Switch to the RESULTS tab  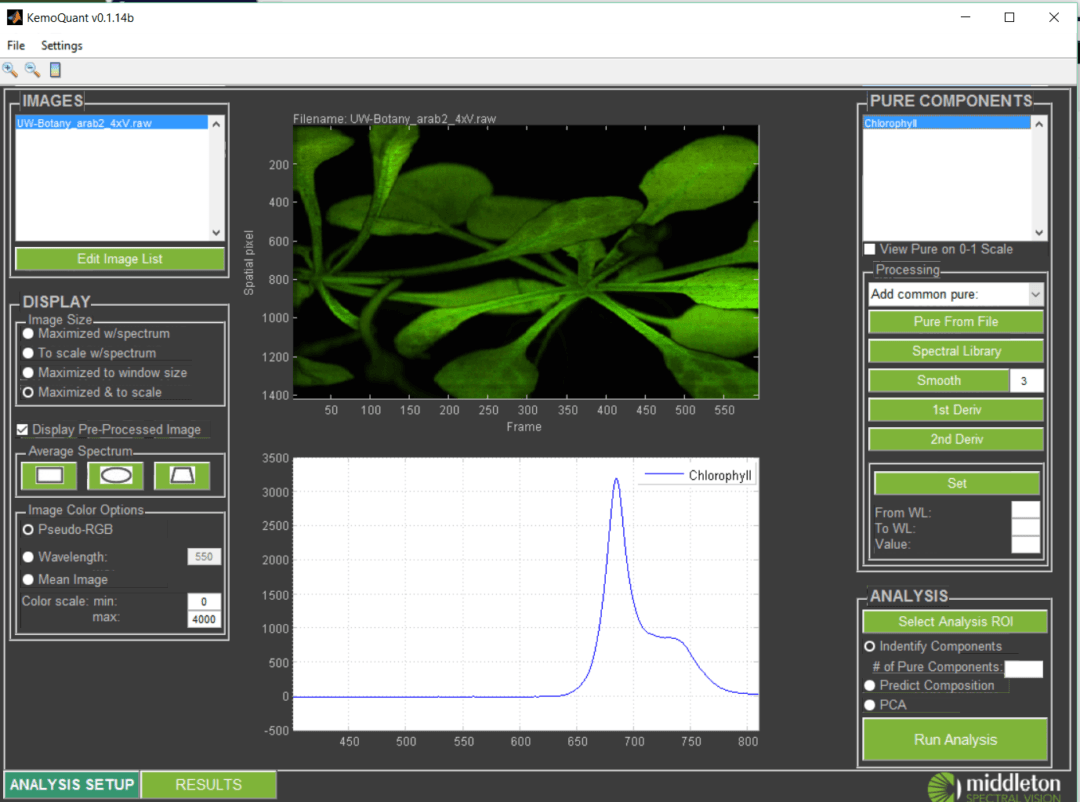tap(208, 785)
